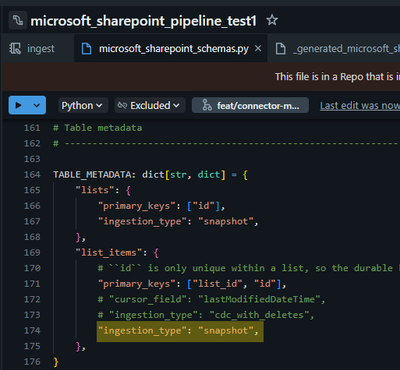Viewport: 400px width, 370px height.
Task: Switch to microsoft_sharepoint_schemas.py tab
Action: 174,49
